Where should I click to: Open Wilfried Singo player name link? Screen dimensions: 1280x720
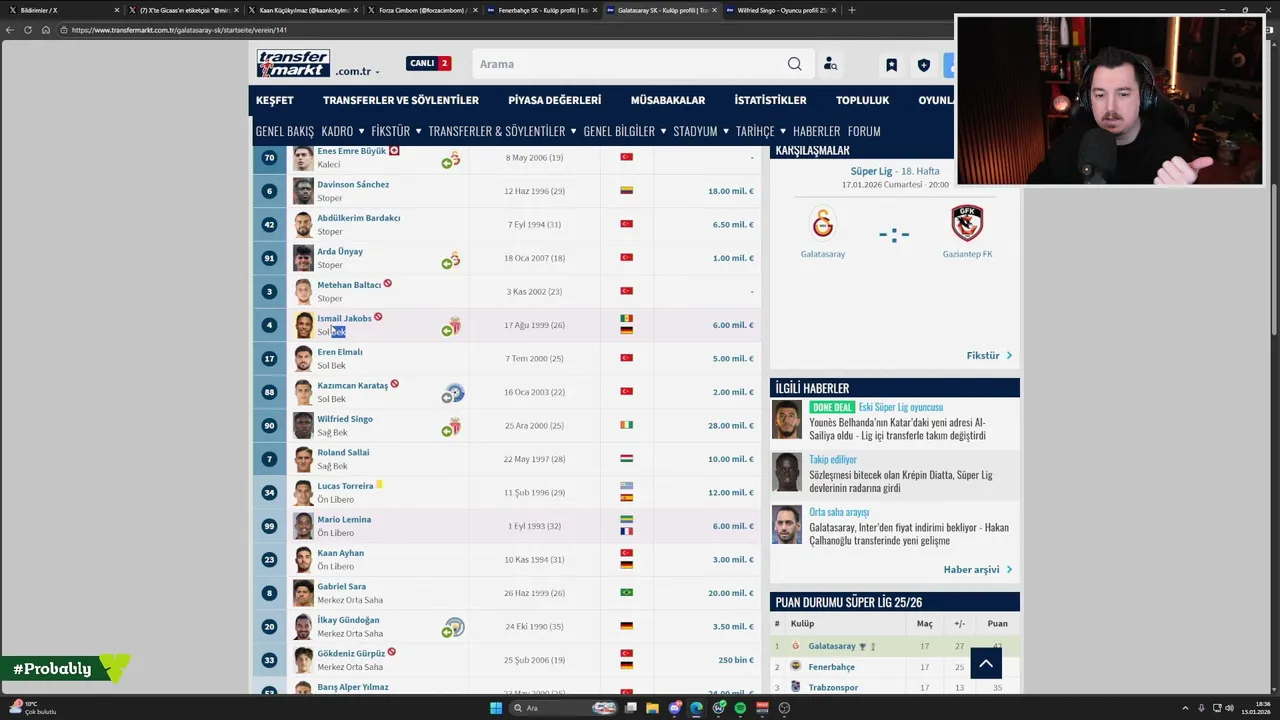[x=345, y=419]
